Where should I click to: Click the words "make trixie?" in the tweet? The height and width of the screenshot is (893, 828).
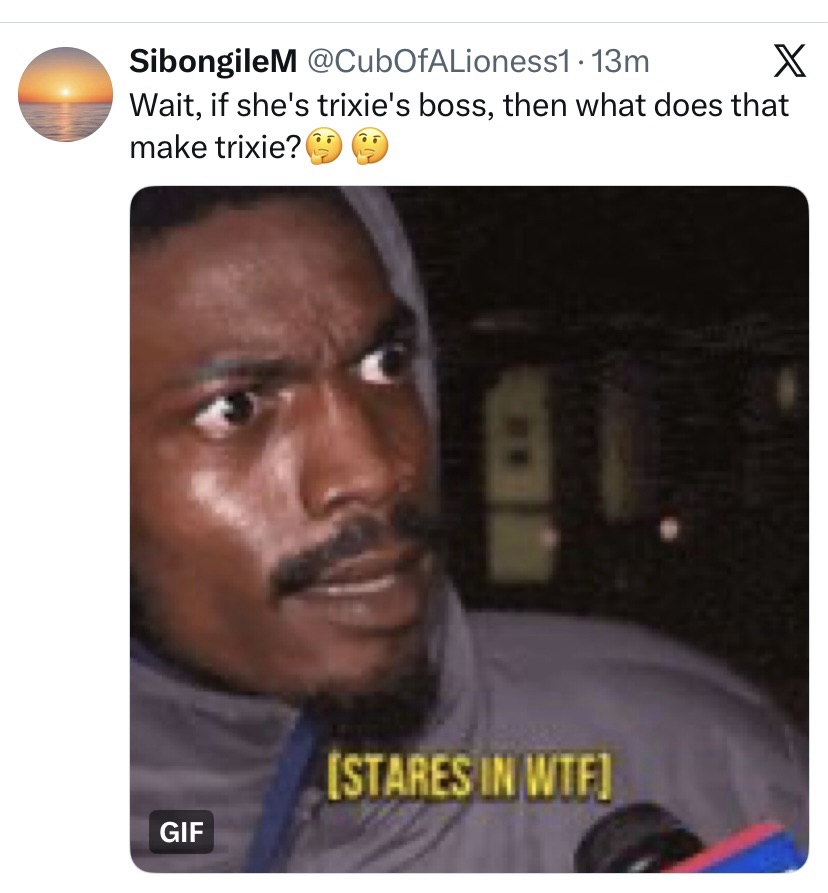pos(215,148)
